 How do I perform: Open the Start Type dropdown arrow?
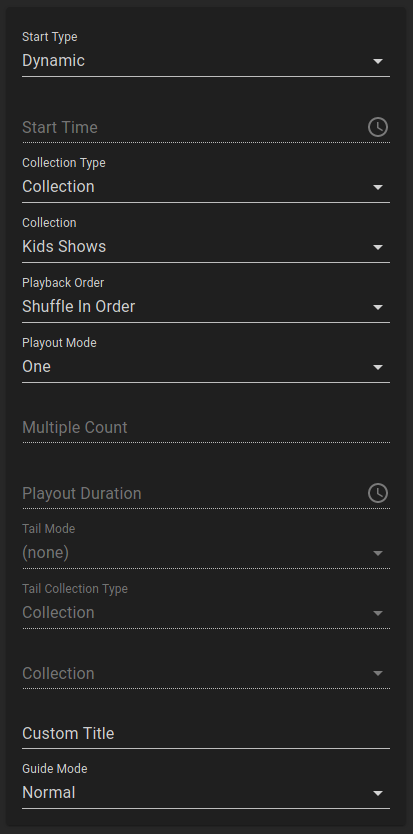click(378, 61)
